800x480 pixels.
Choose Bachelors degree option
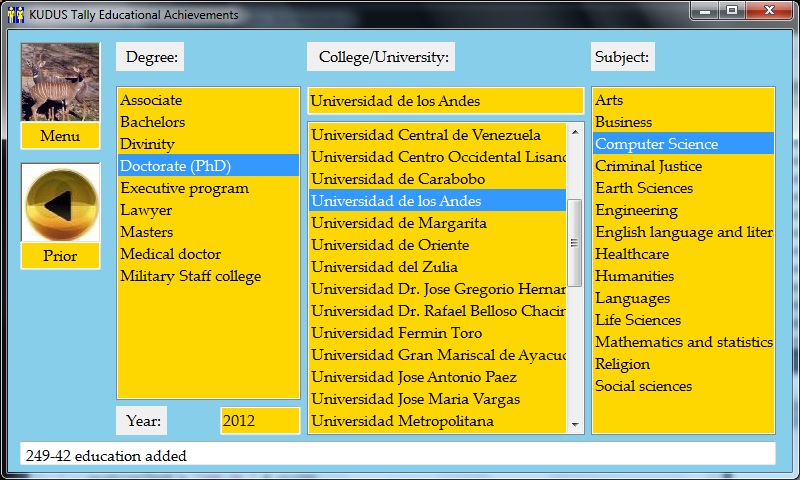(152, 122)
